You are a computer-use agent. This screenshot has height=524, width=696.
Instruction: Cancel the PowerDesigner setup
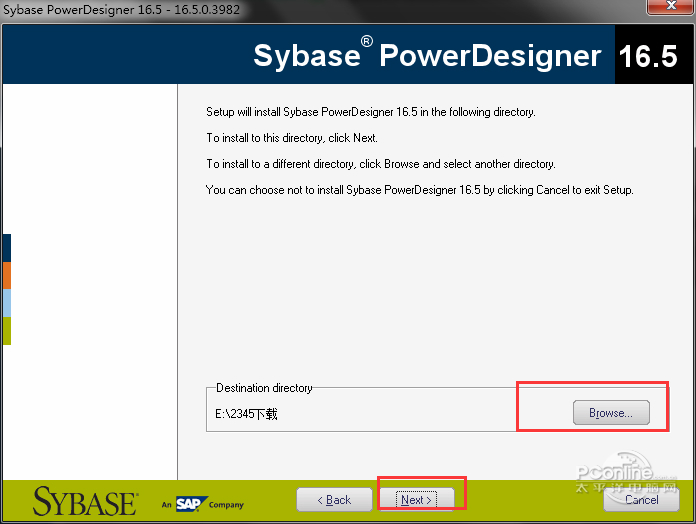pos(641,500)
